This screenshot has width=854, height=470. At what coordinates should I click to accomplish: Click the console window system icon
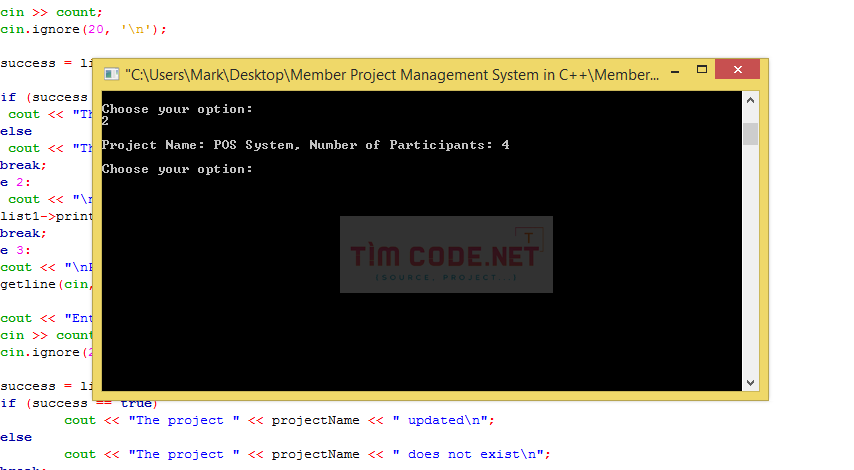(111, 74)
